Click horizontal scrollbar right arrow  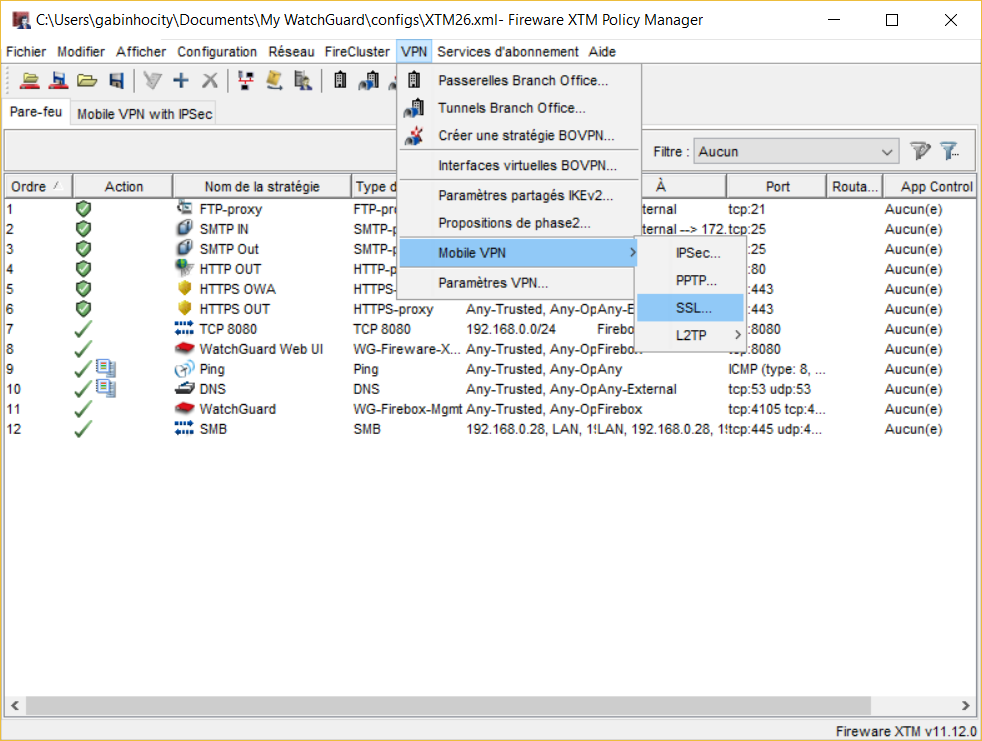pyautogui.click(x=966, y=706)
